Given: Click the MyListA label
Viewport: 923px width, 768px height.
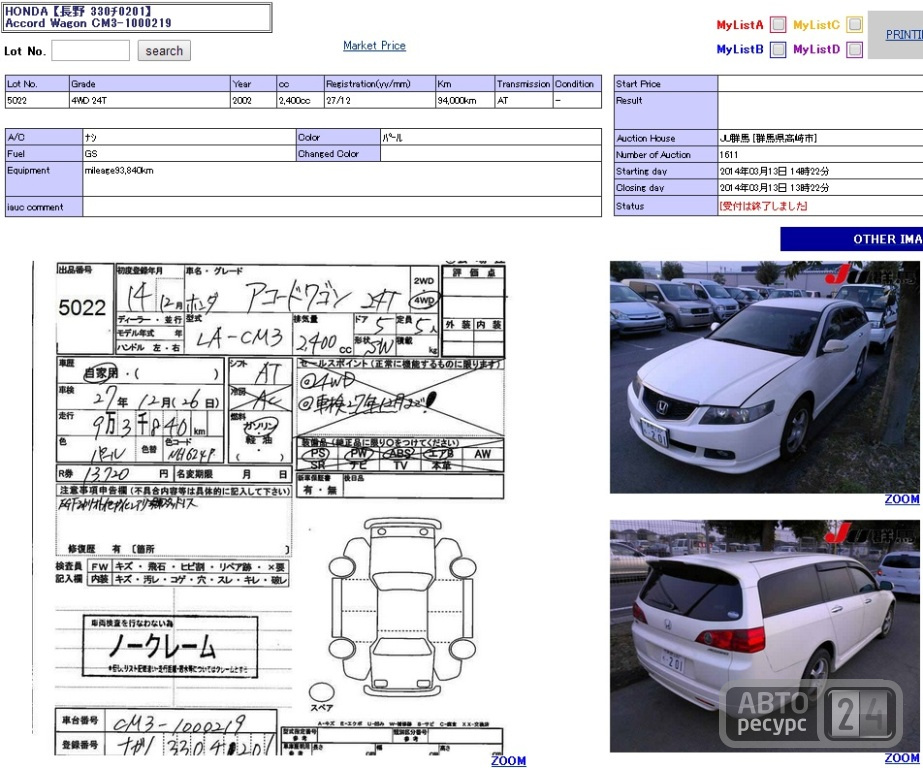Looking at the screenshot, I should [740, 25].
